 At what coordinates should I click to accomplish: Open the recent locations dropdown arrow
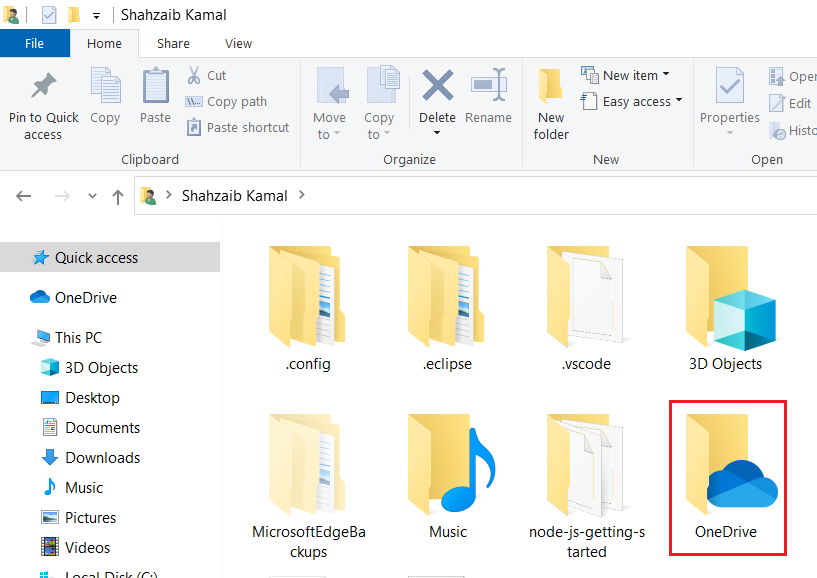click(x=92, y=196)
